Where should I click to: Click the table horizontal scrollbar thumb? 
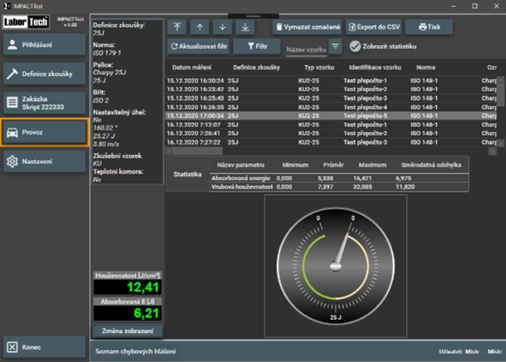tap(197, 151)
